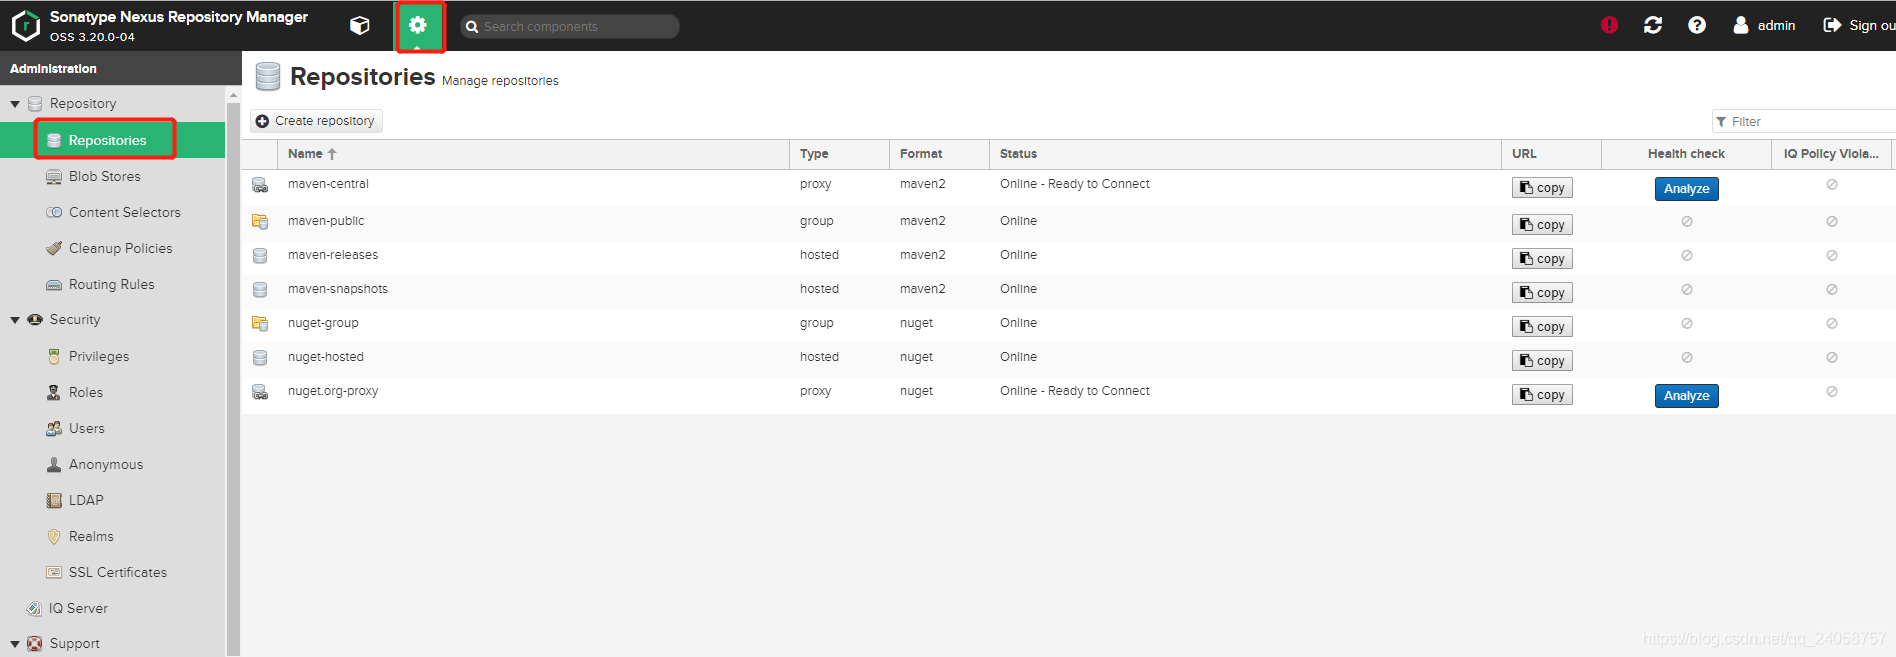
Task: Sort by the Name column header
Action: (533, 154)
